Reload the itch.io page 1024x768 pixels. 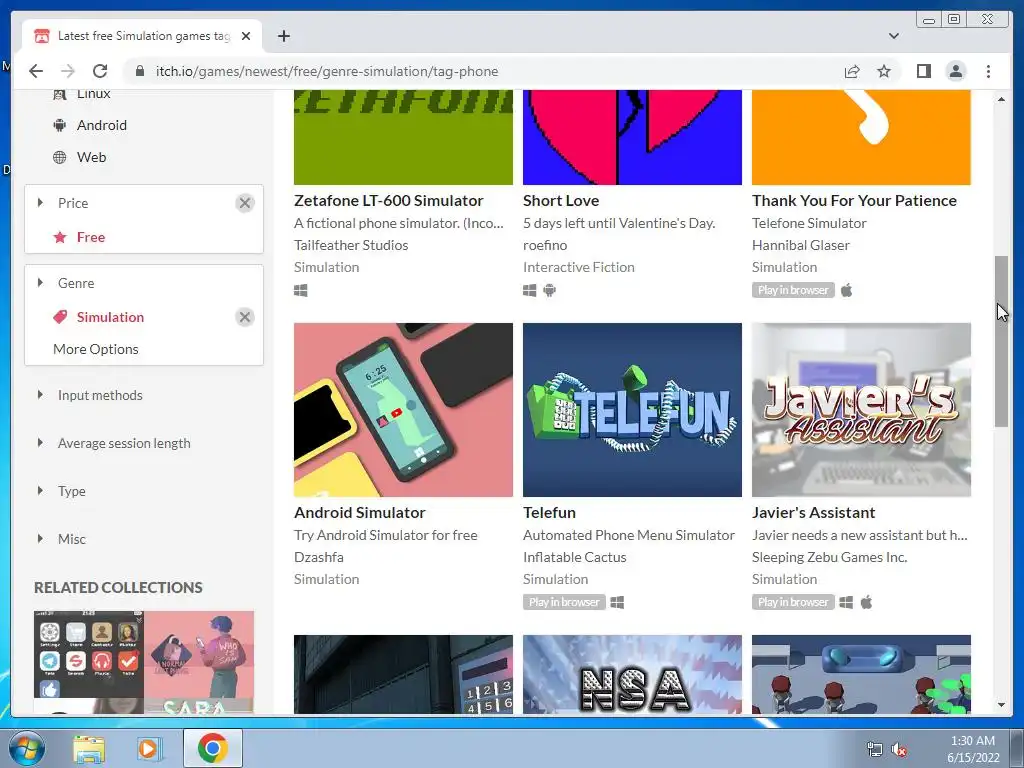[100, 71]
